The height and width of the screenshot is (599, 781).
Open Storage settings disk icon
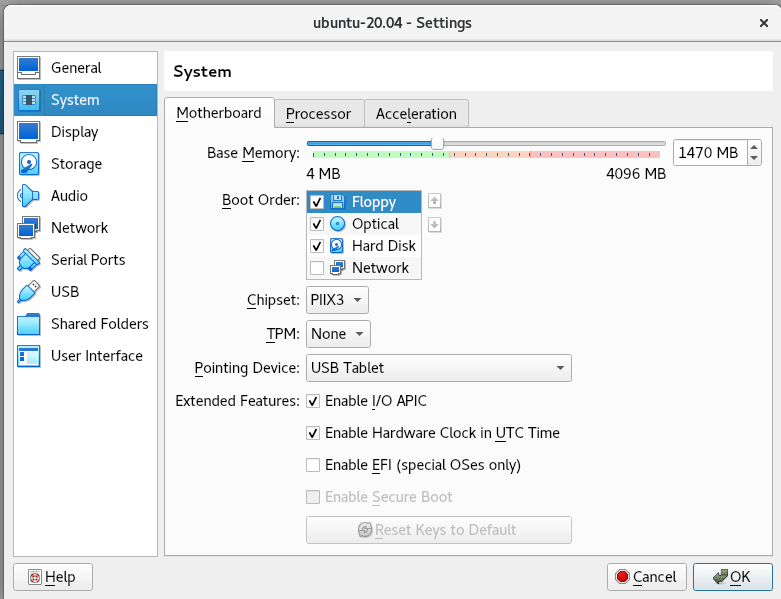pos(29,164)
